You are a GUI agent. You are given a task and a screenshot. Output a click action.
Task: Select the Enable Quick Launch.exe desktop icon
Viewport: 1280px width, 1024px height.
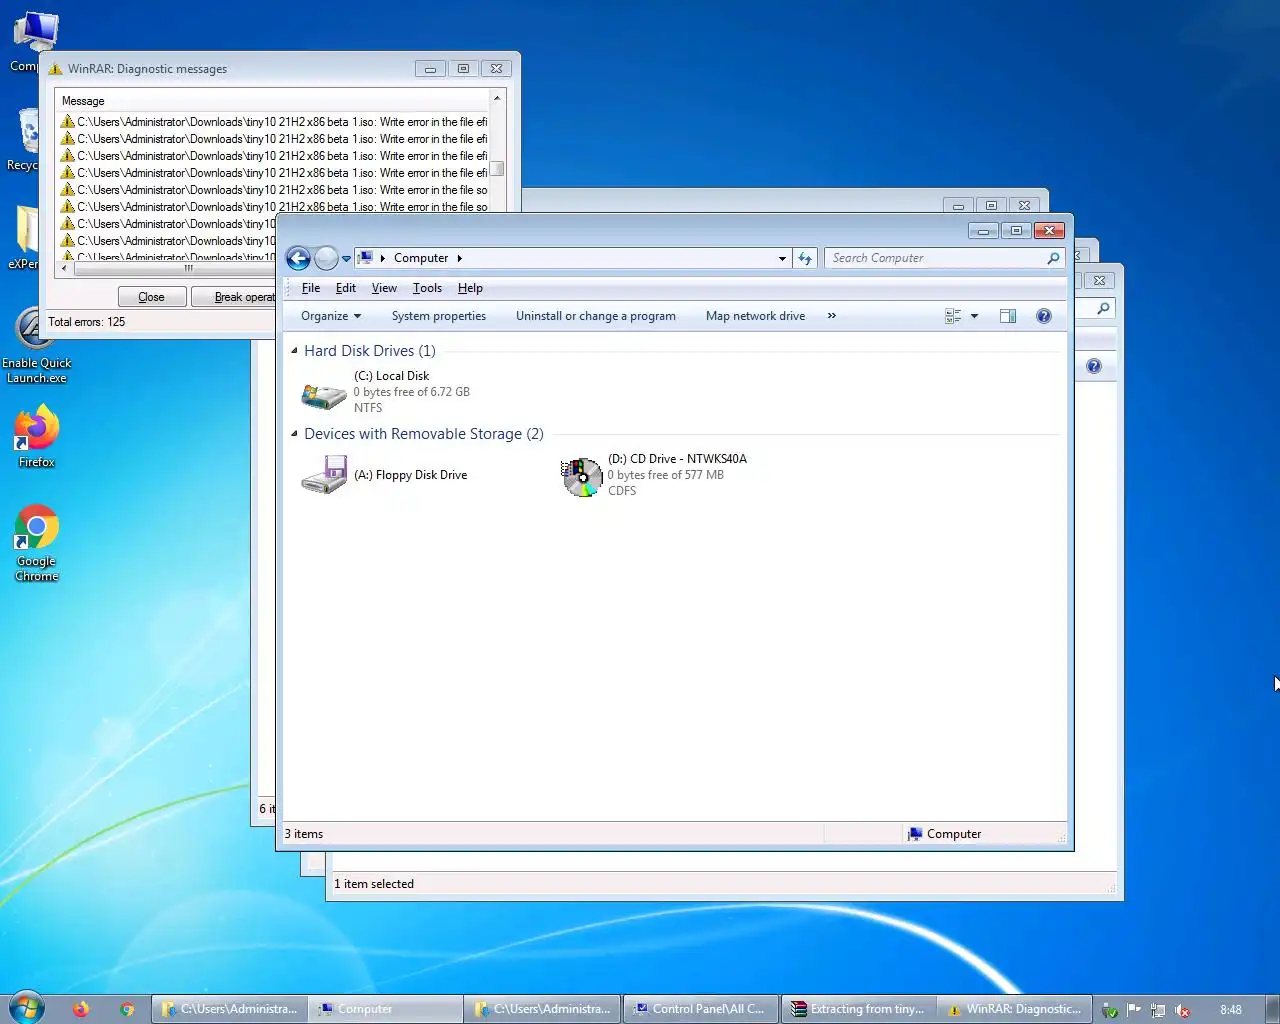coord(36,347)
